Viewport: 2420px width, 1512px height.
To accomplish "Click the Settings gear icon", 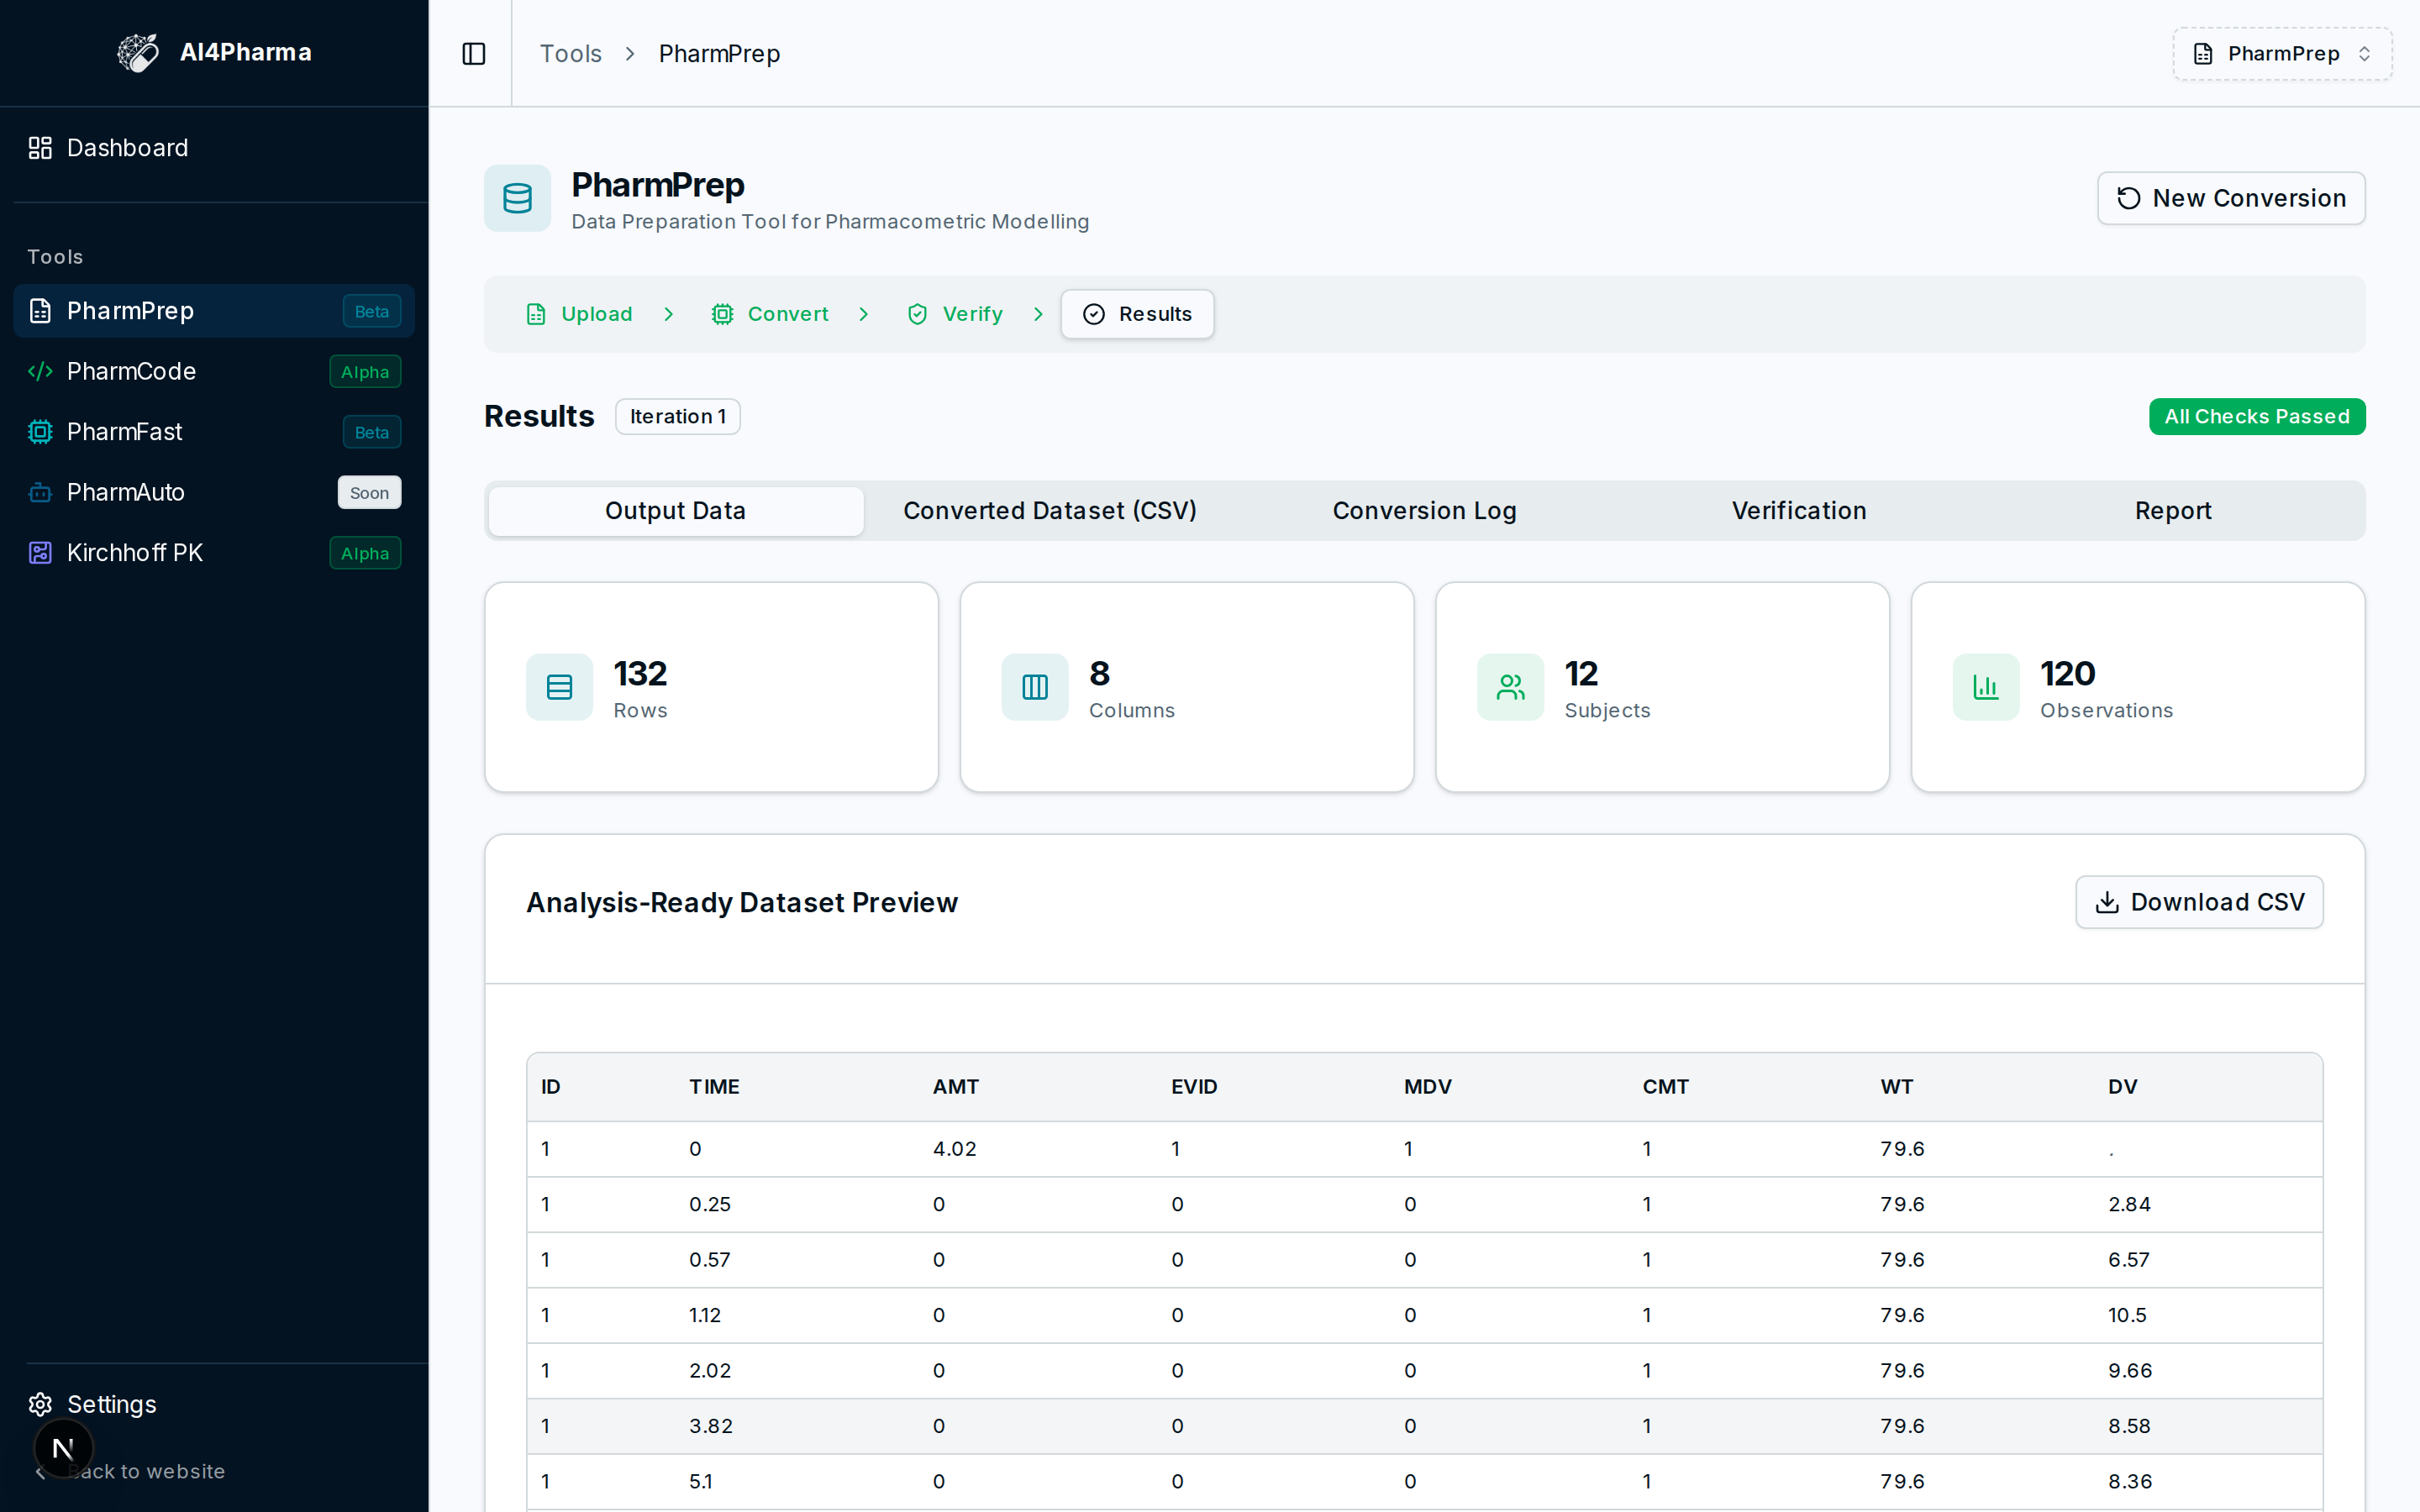I will pos(40,1404).
